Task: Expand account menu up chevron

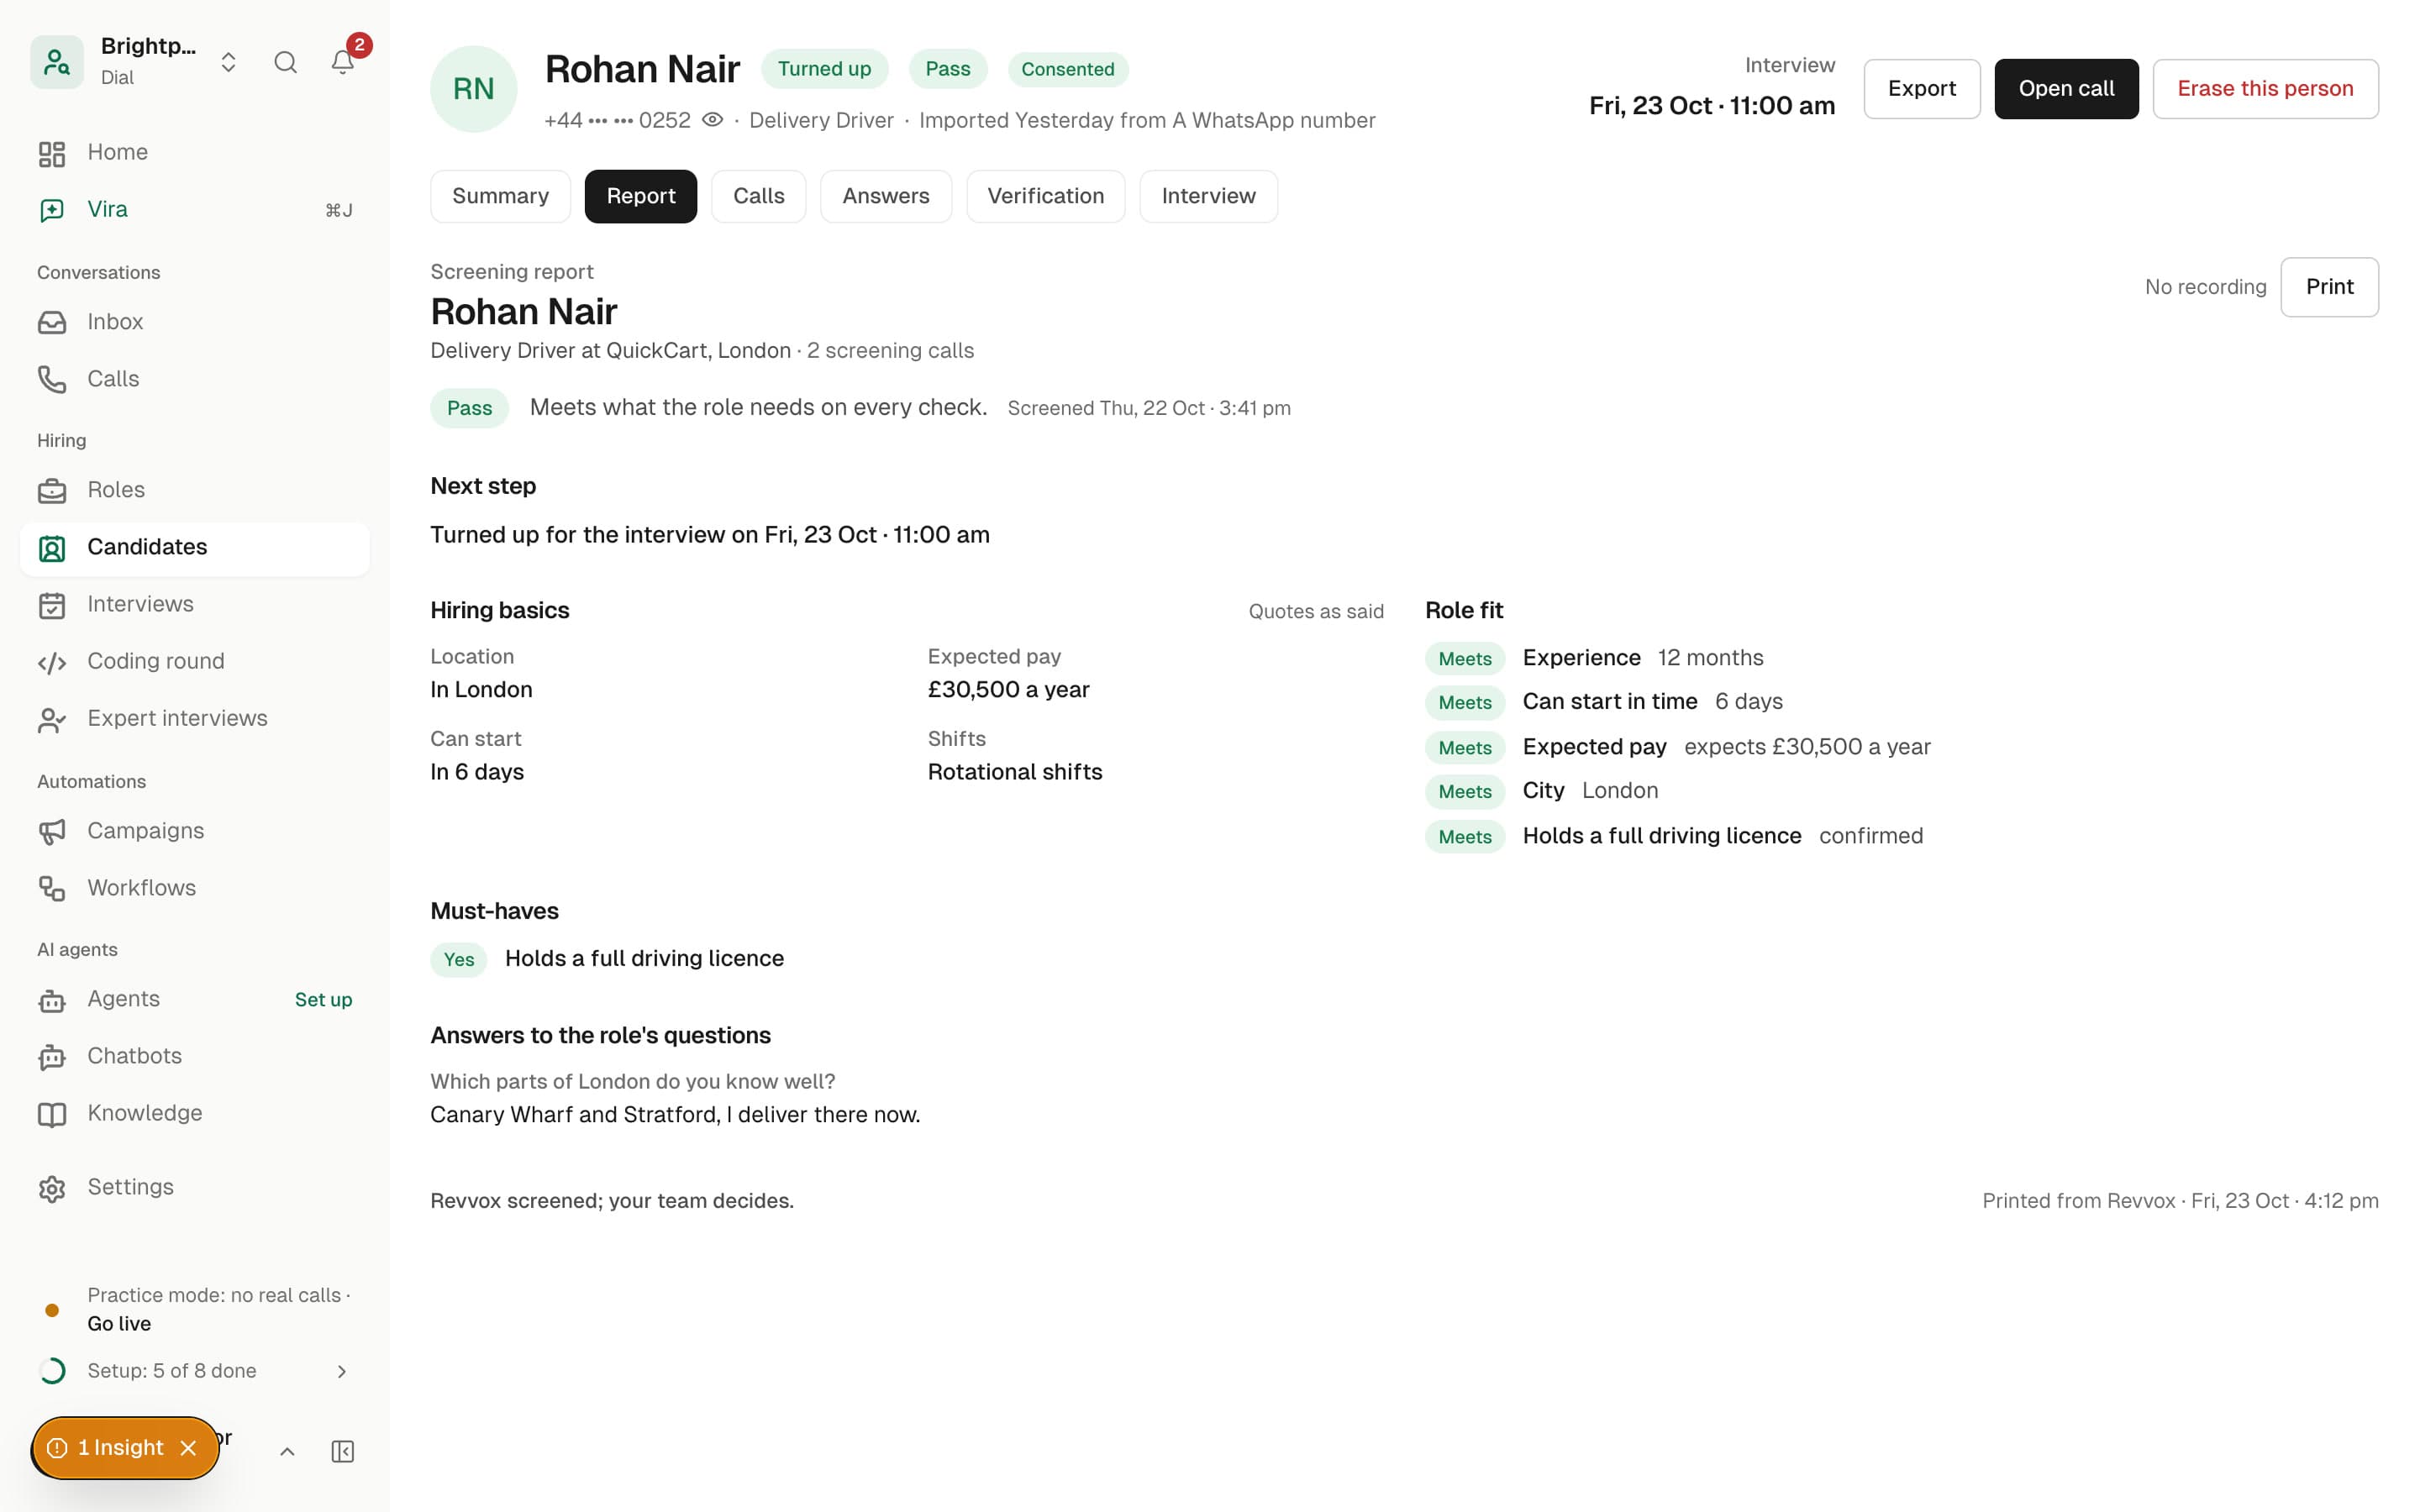Action: point(287,1452)
